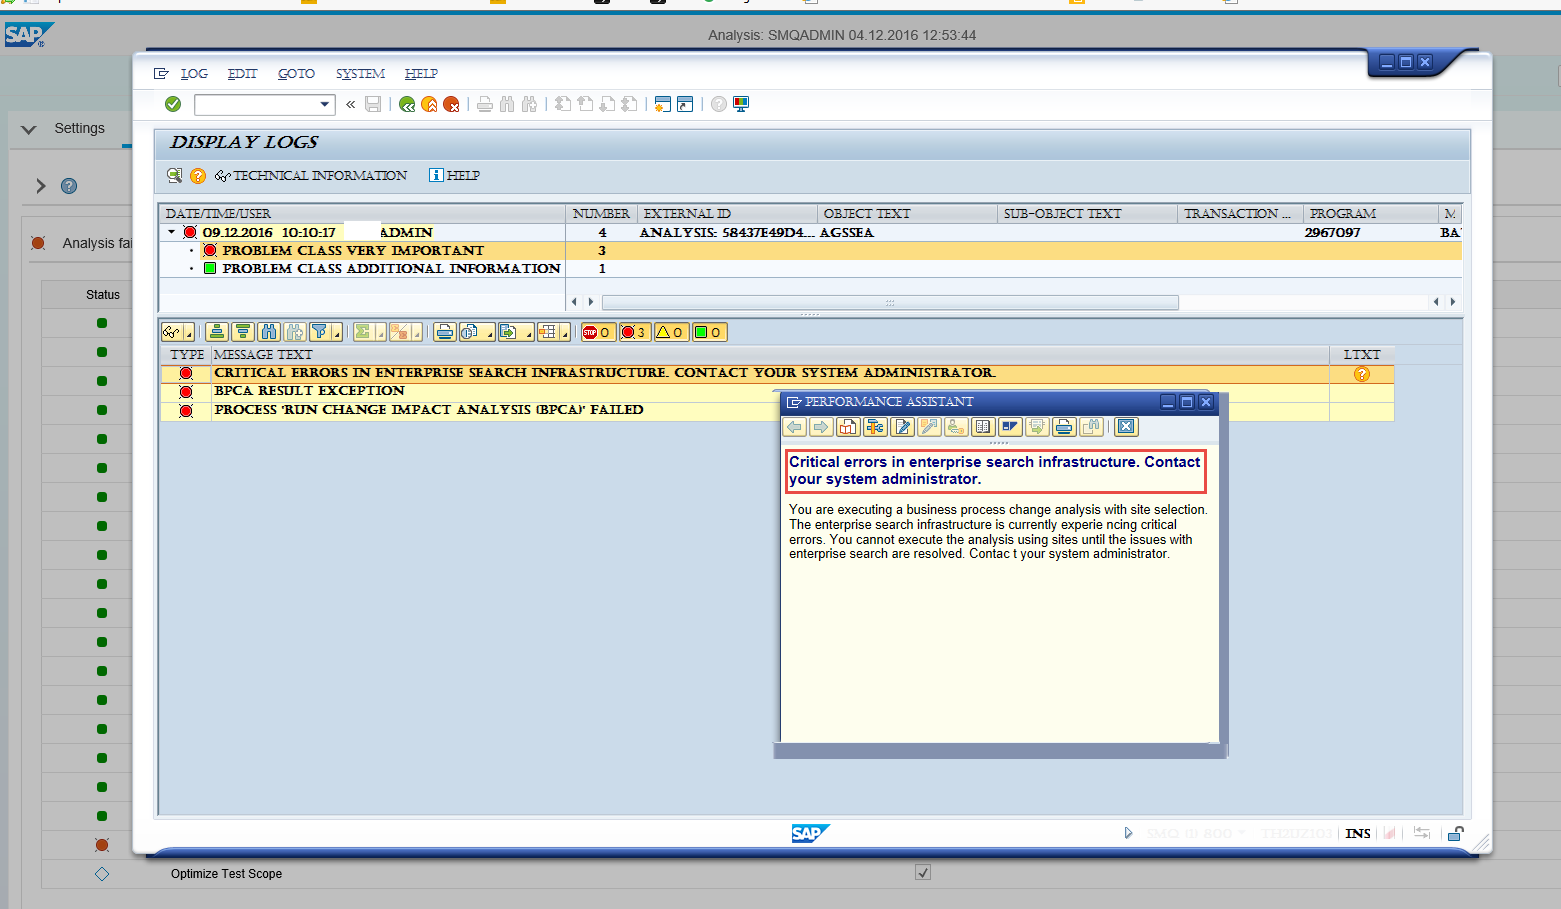Toggle the red error messages filter showing 3
This screenshot has height=909, width=1561.
(634, 332)
